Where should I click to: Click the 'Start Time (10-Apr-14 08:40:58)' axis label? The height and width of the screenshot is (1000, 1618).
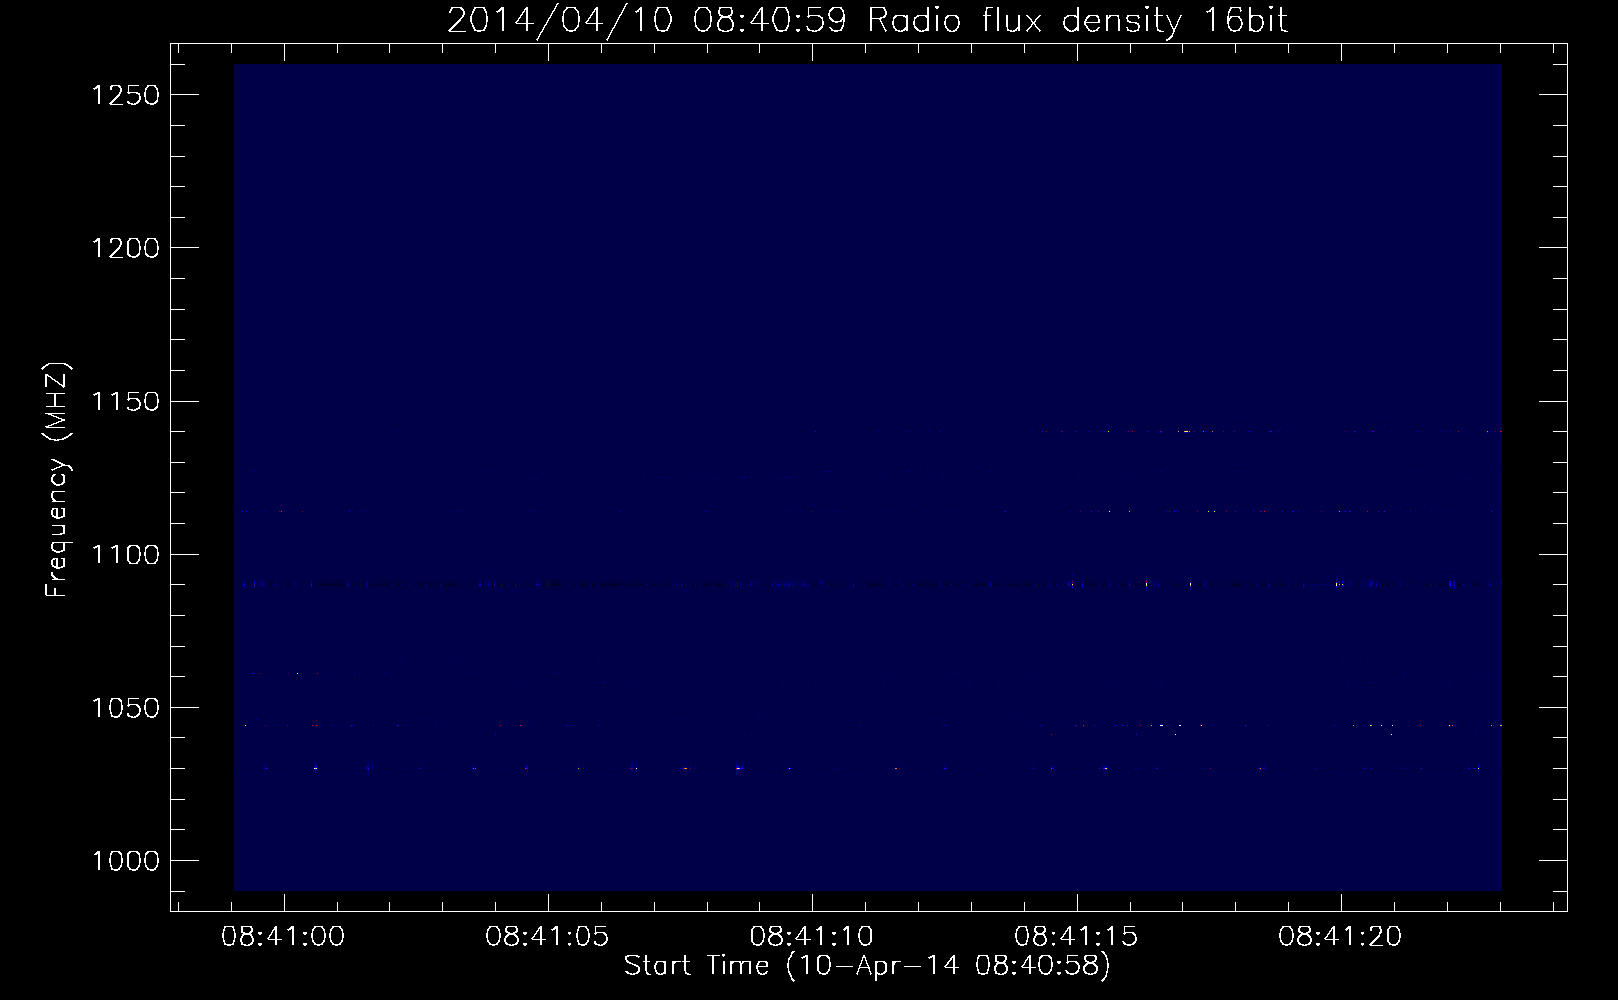(867, 966)
